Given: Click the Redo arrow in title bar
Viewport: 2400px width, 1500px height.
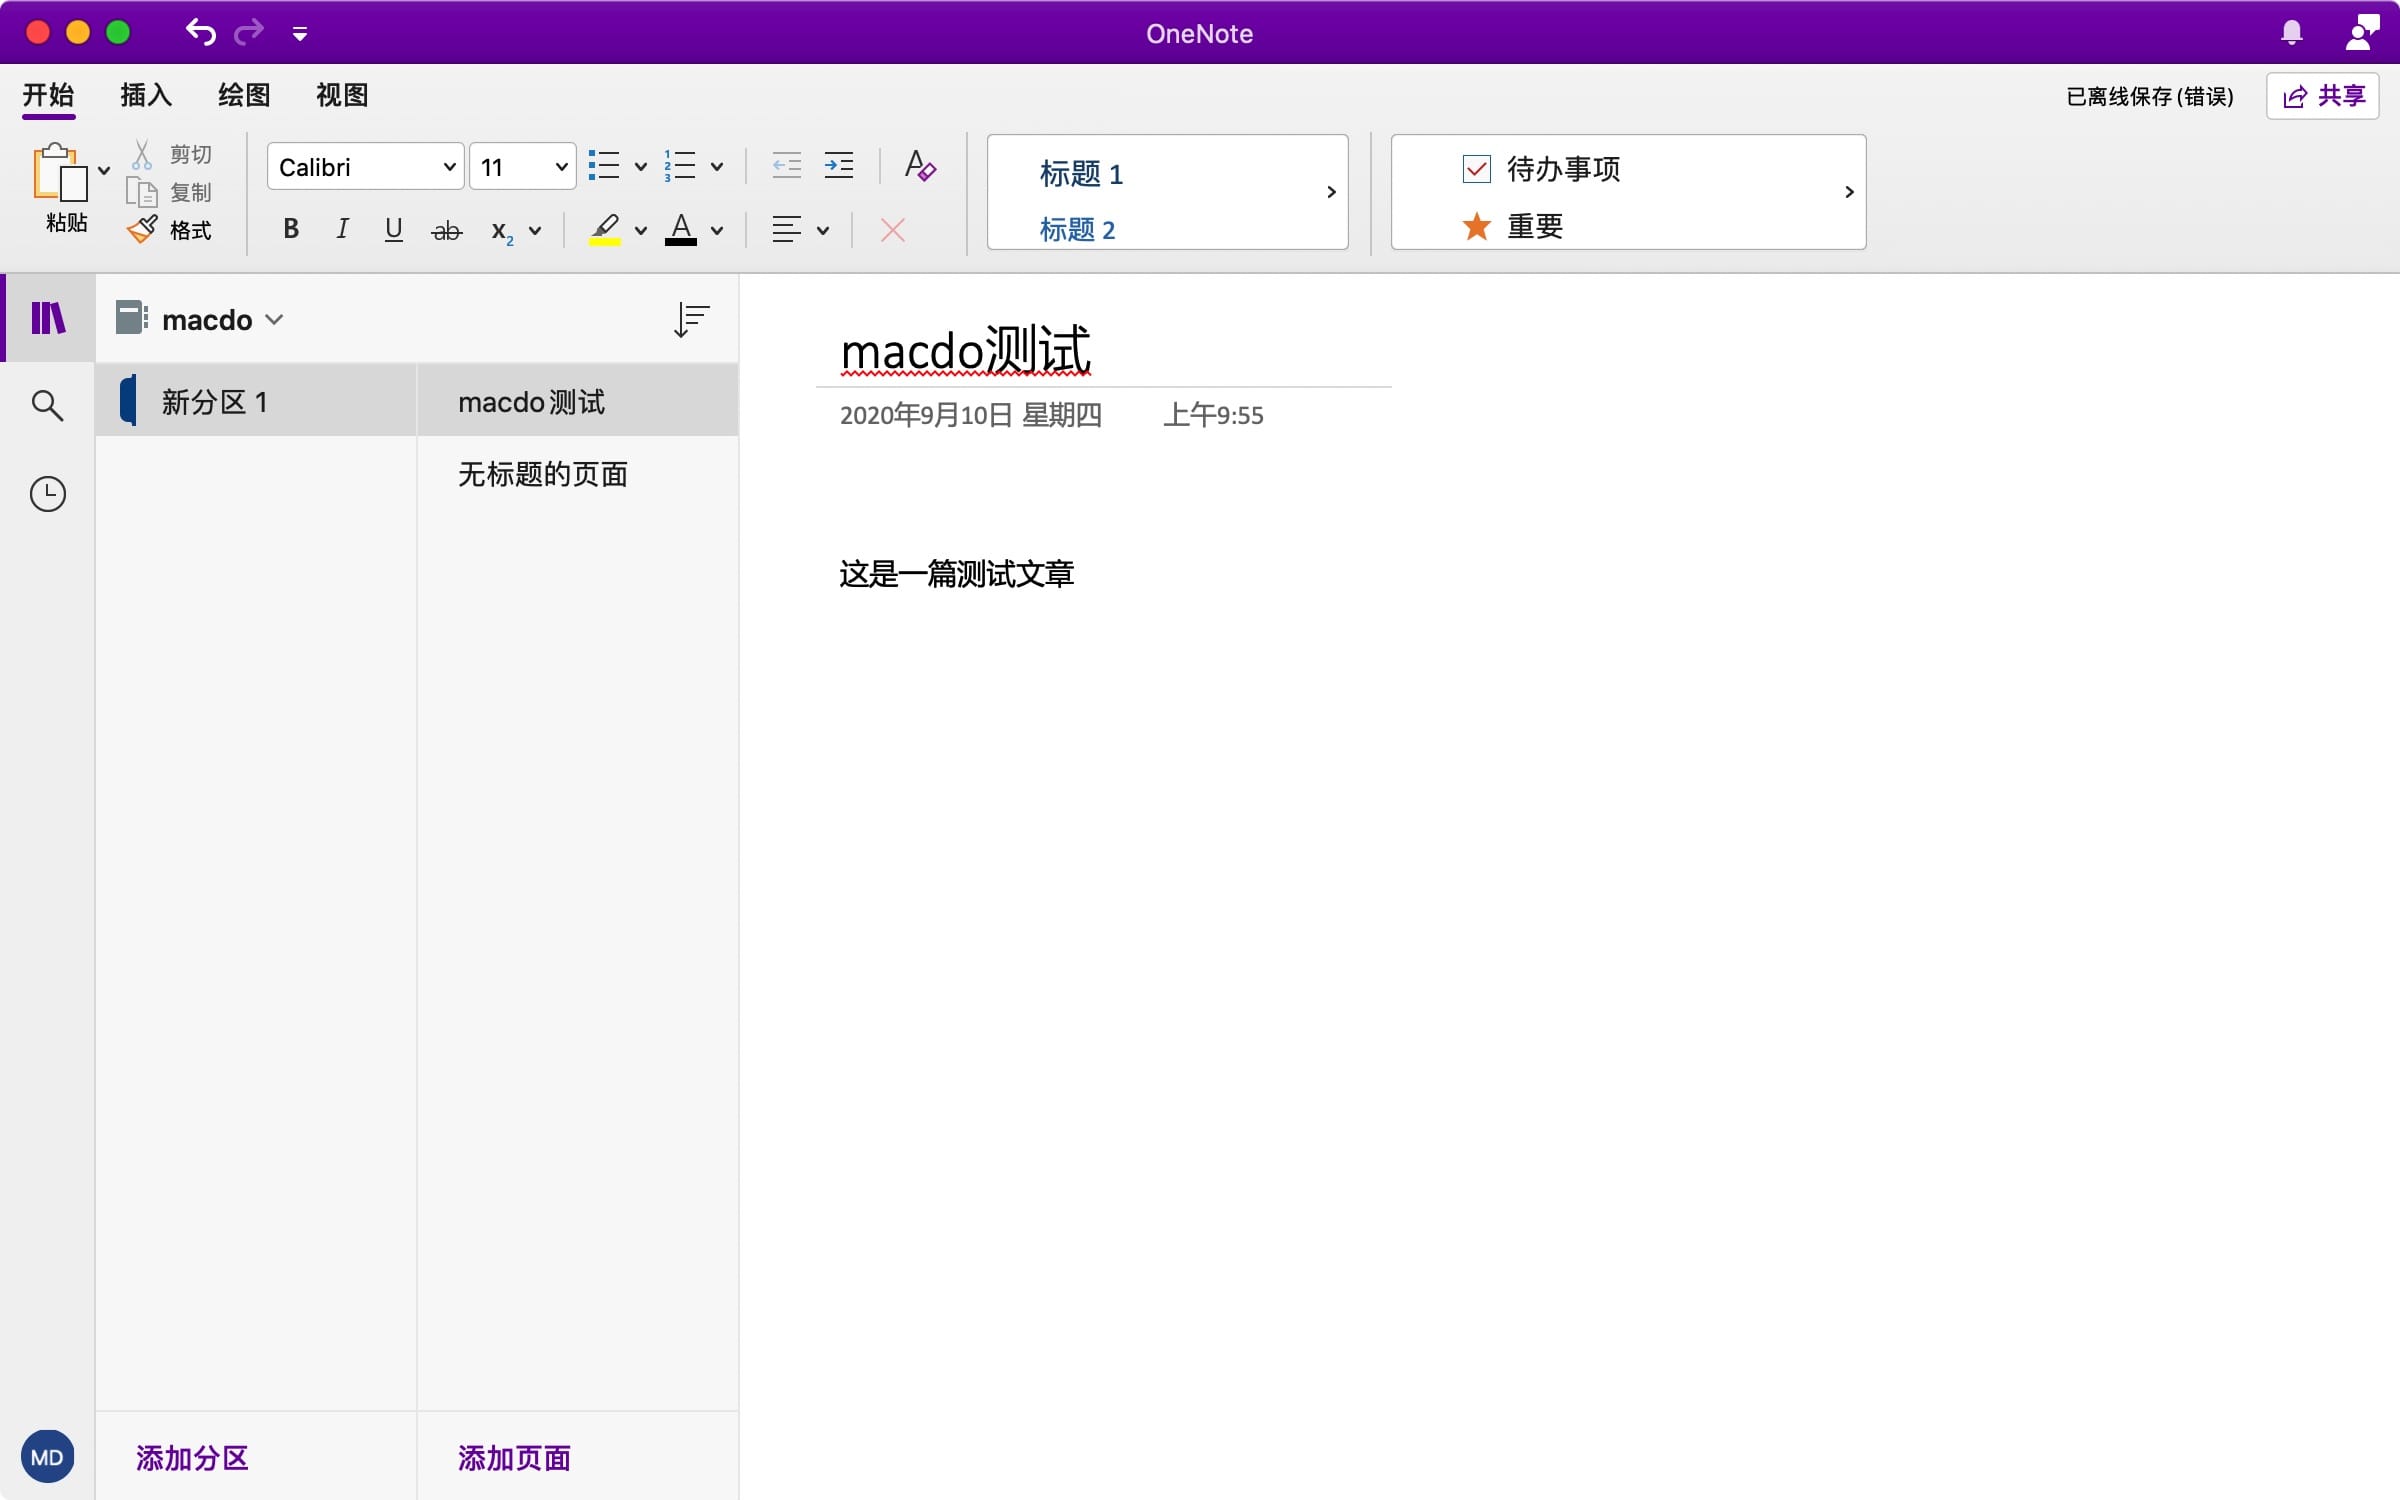Looking at the screenshot, I should pos(248,32).
